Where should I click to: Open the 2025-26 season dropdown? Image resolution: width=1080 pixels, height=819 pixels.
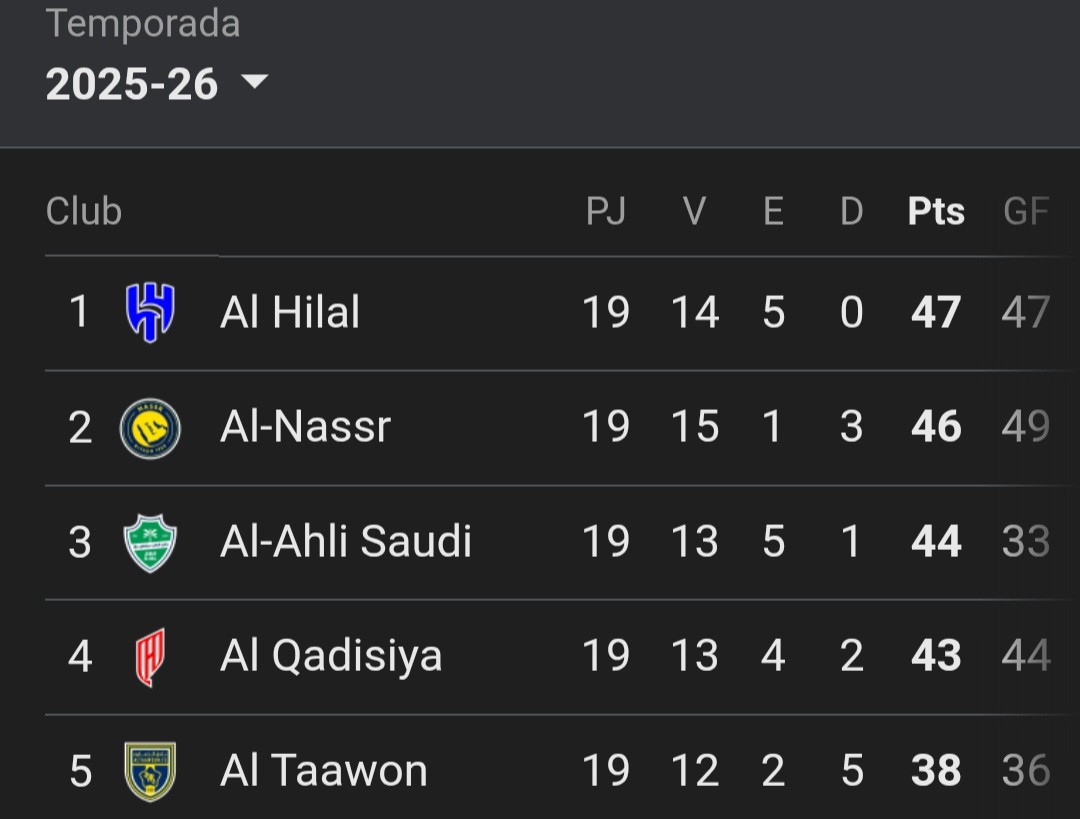[x=132, y=84]
